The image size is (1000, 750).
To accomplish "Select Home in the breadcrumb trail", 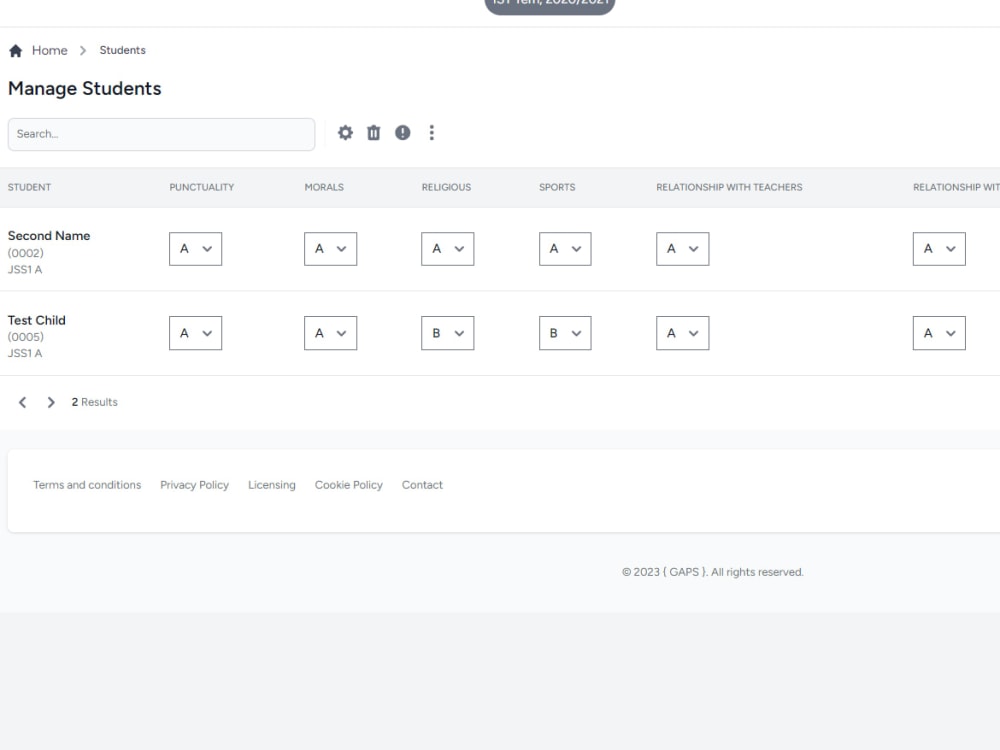I will pos(50,50).
